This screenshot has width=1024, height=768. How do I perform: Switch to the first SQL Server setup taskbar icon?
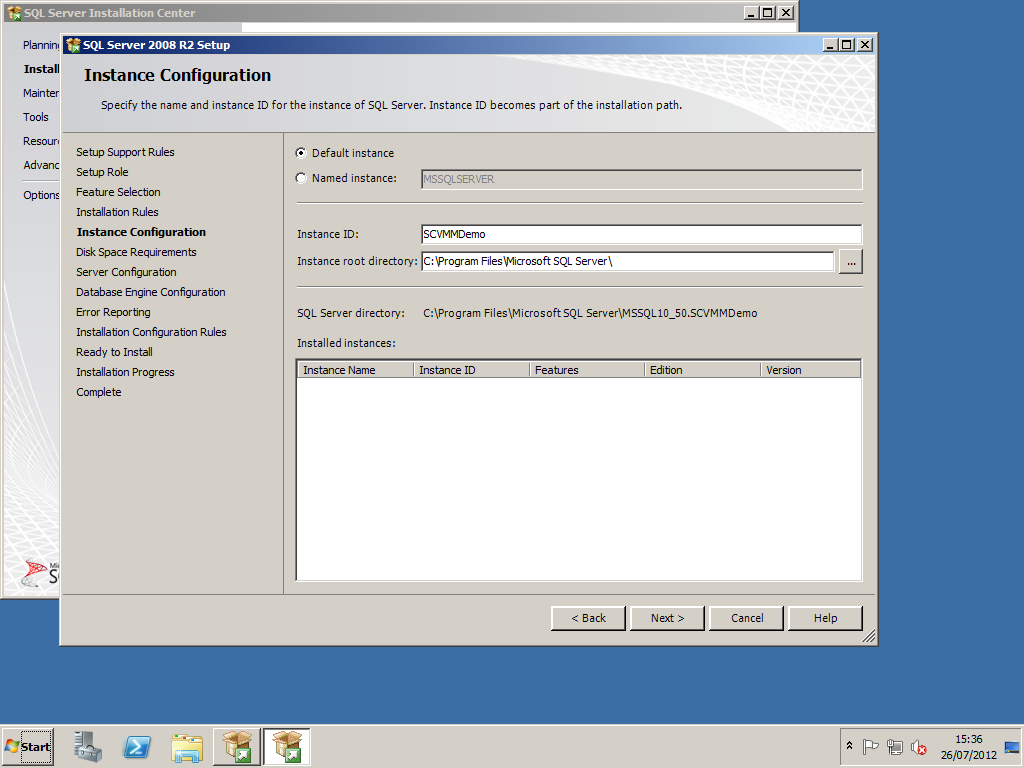point(237,746)
